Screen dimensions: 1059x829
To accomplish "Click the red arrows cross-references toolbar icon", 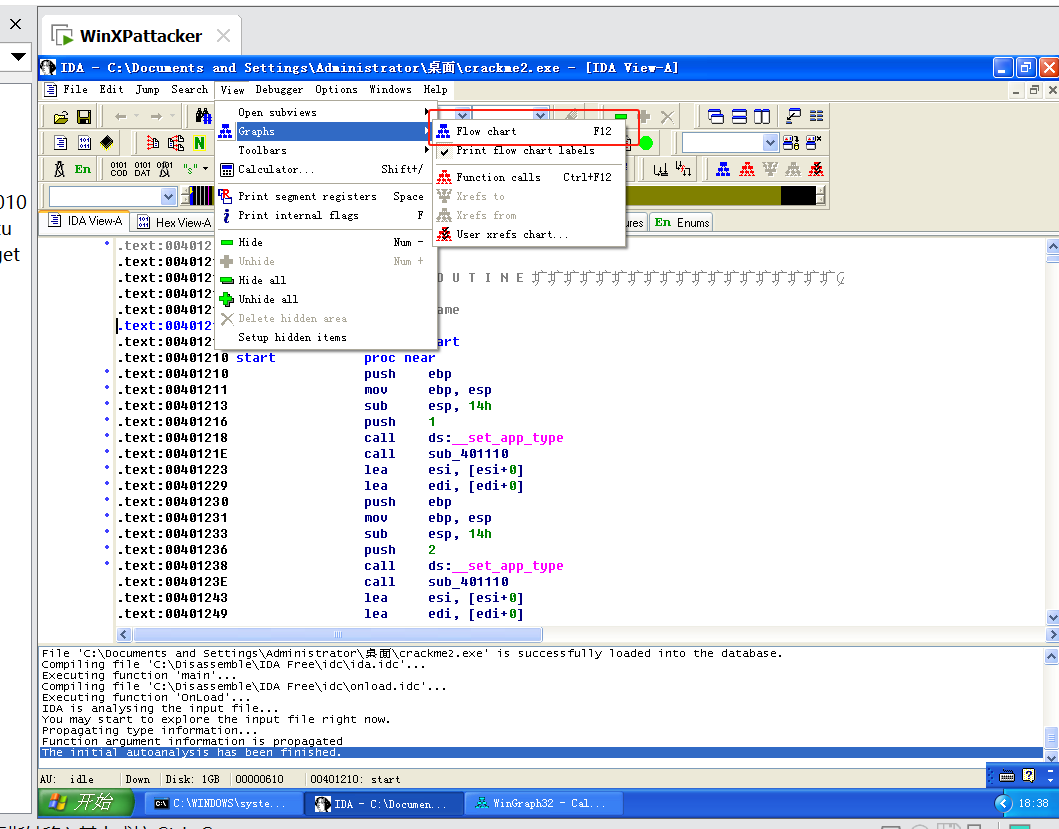I will [x=153, y=143].
